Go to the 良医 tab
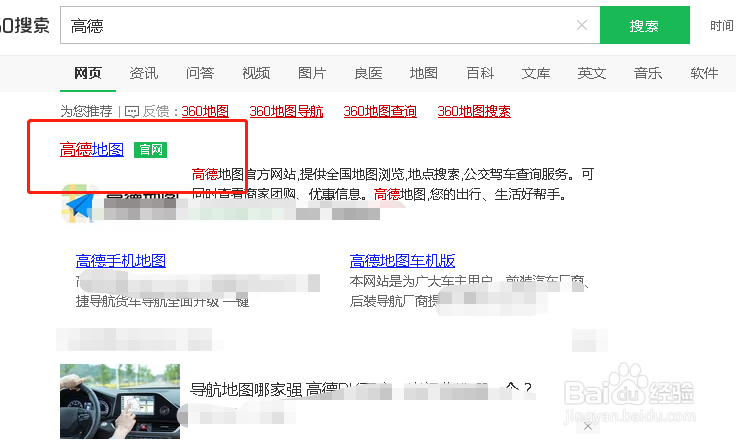Screen dimensions: 736x441 (x=368, y=73)
